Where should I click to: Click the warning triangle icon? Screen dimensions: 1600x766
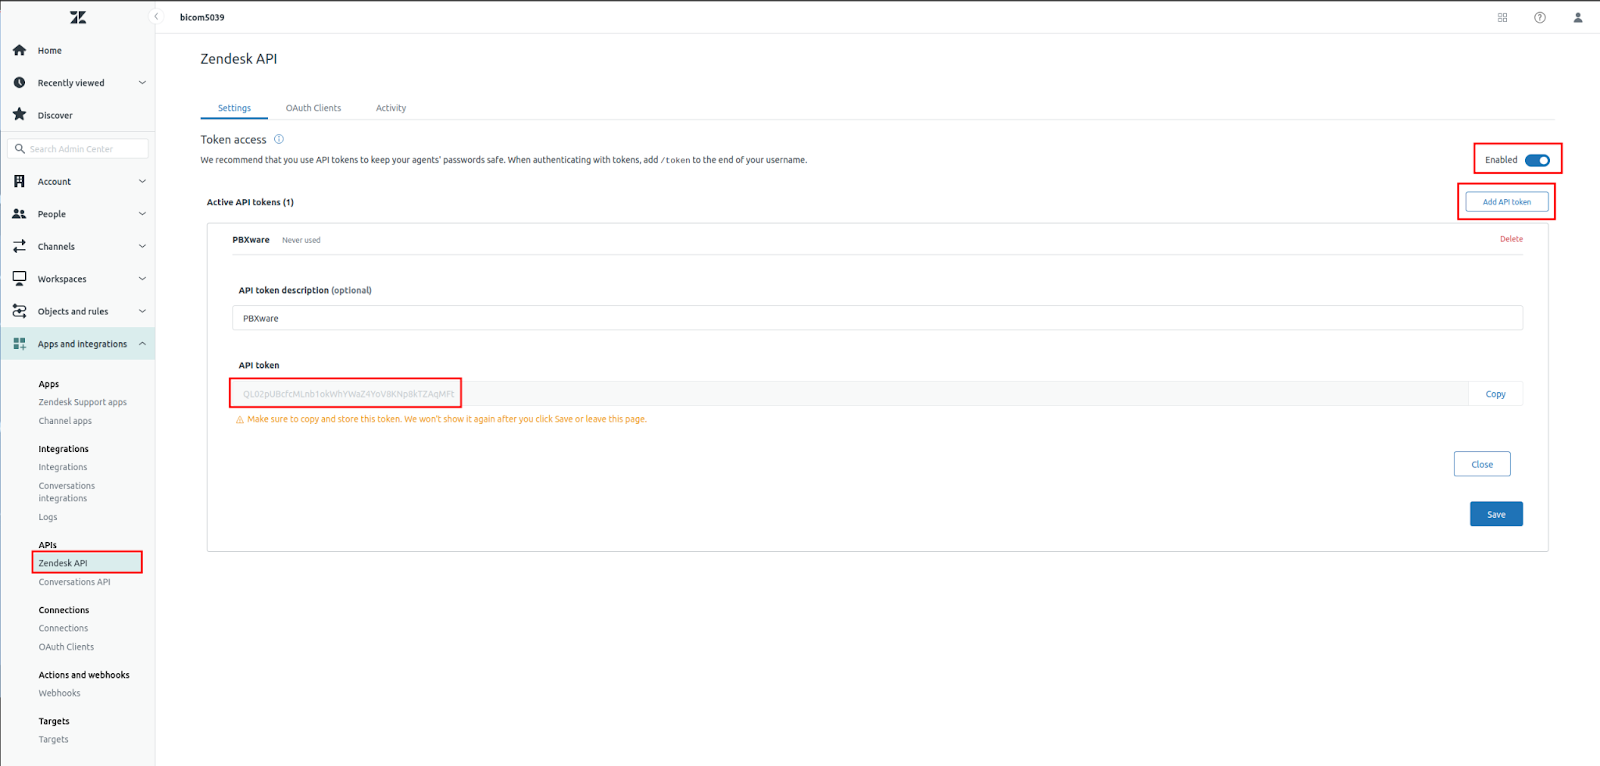point(239,420)
